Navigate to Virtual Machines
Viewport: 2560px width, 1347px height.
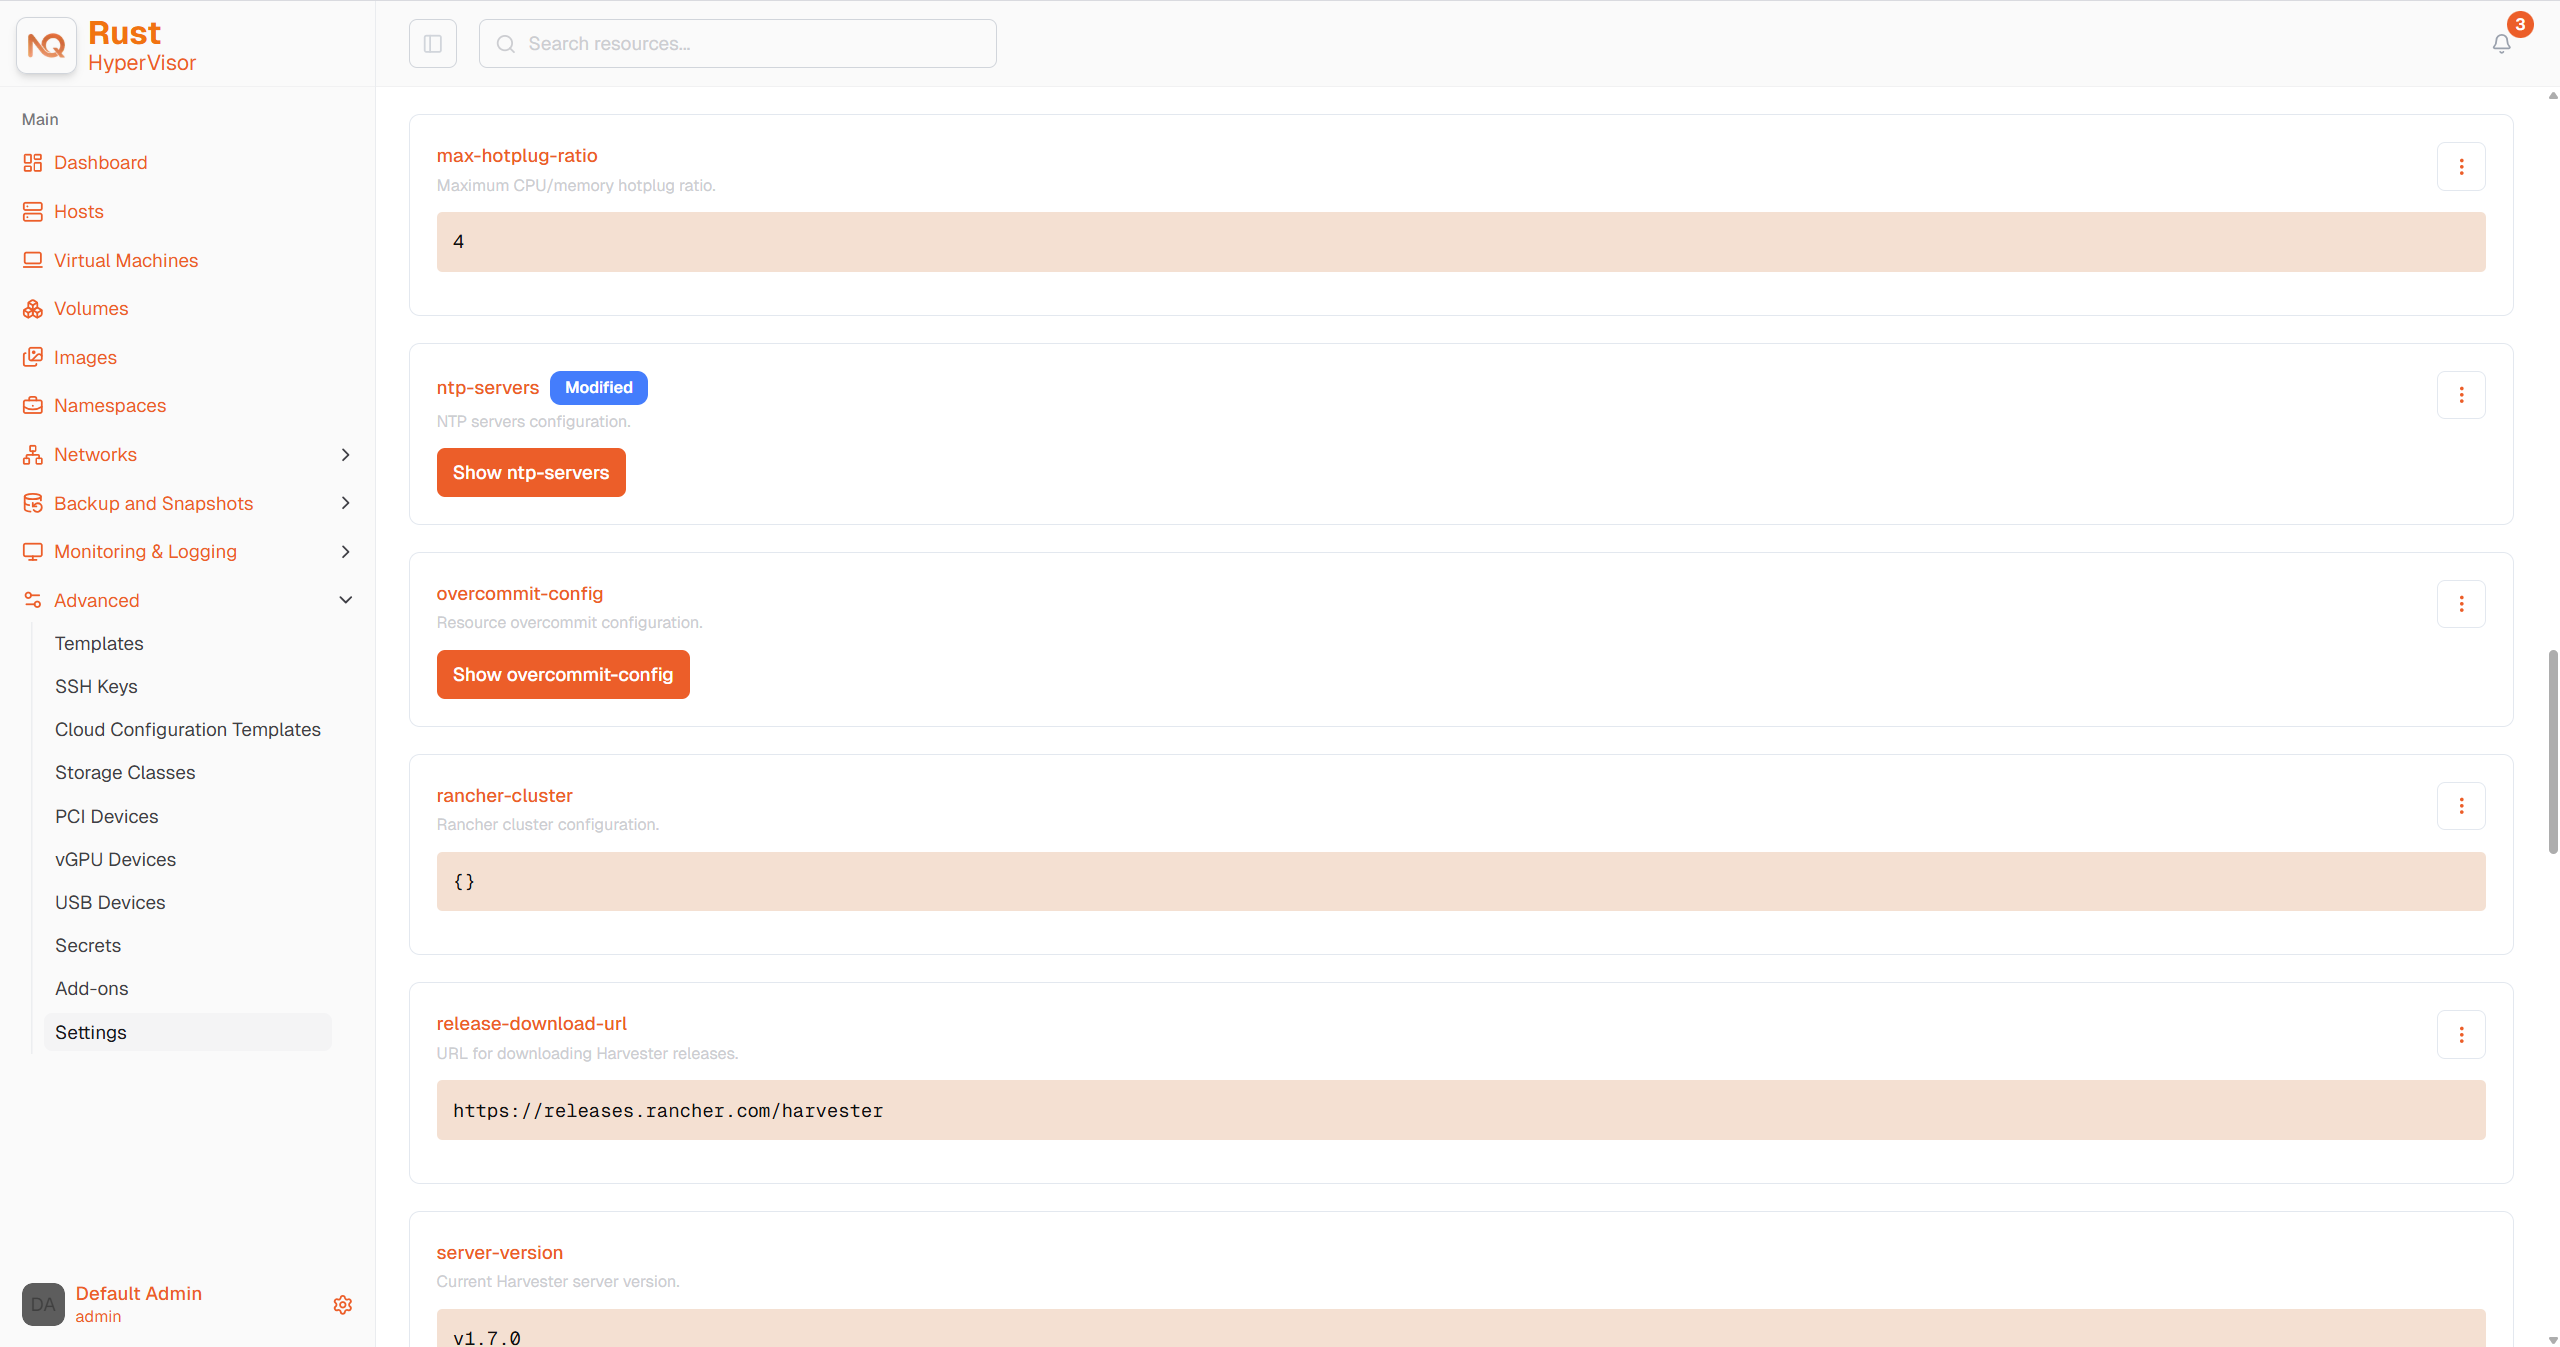126,260
